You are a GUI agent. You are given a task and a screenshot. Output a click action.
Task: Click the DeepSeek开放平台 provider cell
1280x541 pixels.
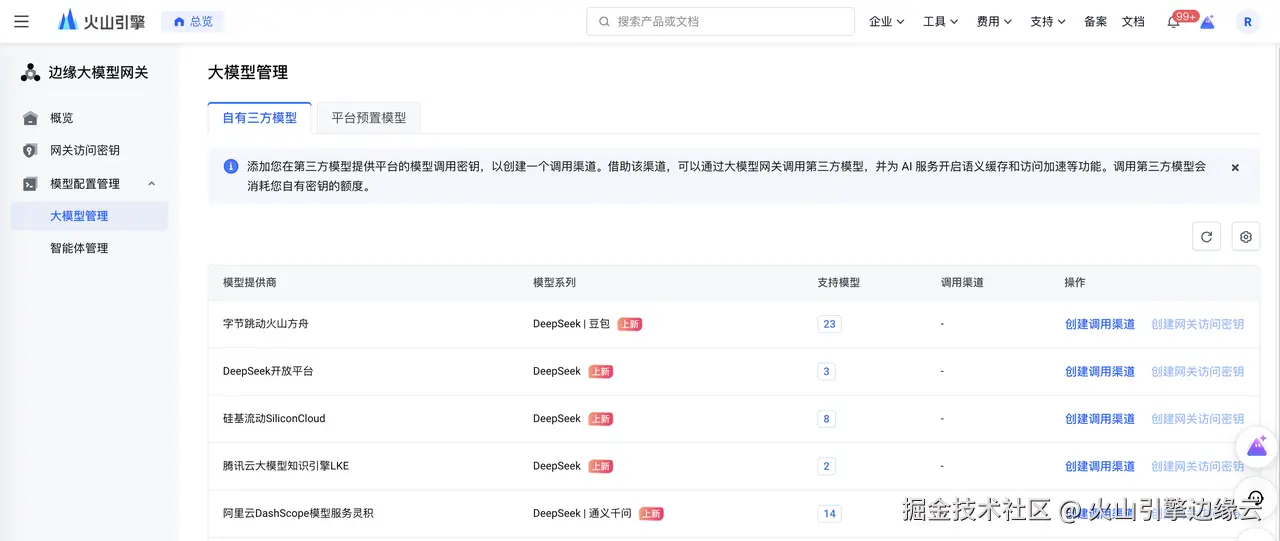coord(268,371)
